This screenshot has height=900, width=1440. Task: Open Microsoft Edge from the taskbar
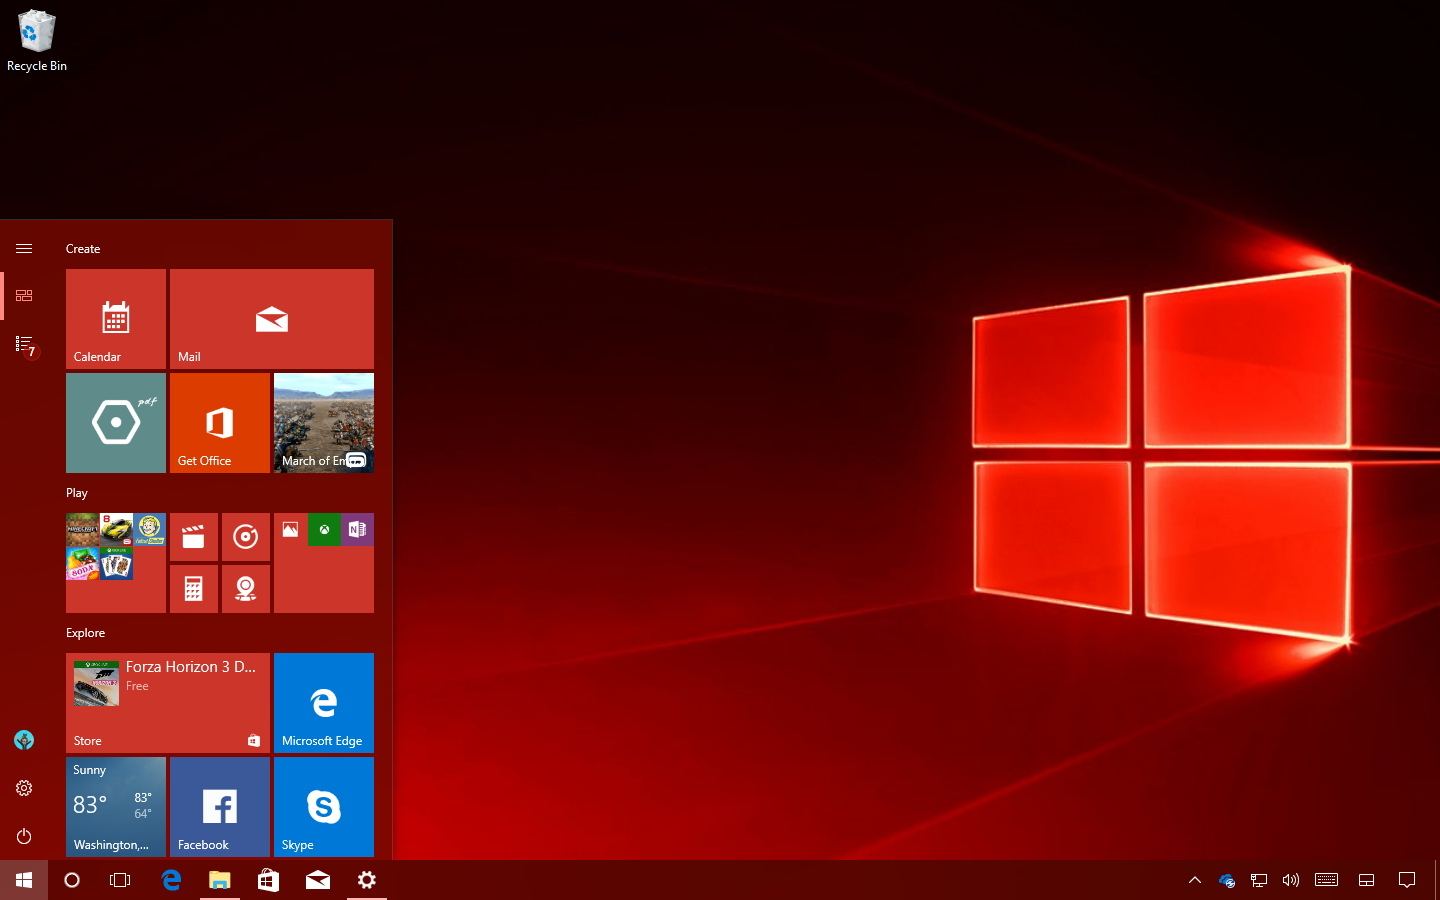(170, 880)
